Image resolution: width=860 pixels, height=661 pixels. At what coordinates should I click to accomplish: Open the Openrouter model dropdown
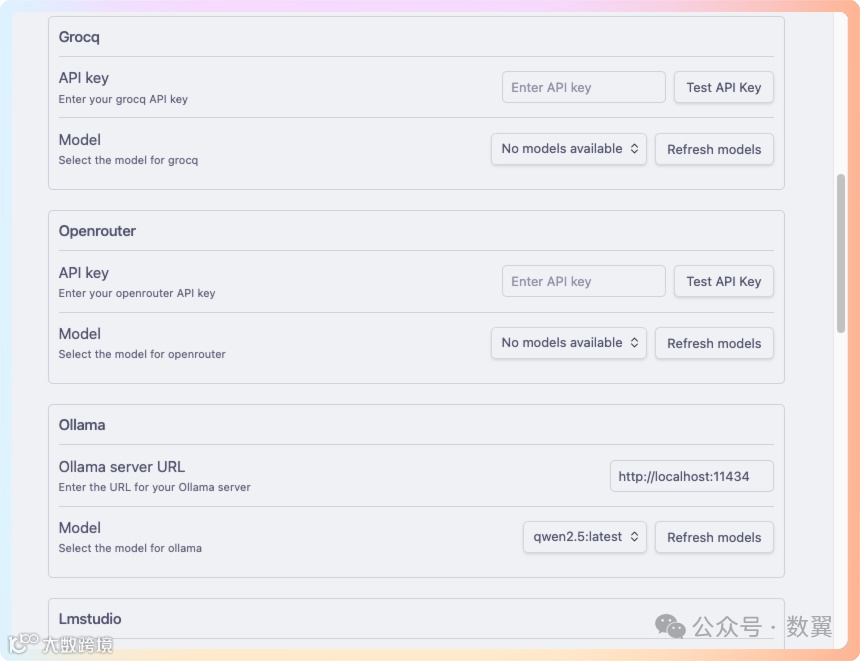coord(569,343)
